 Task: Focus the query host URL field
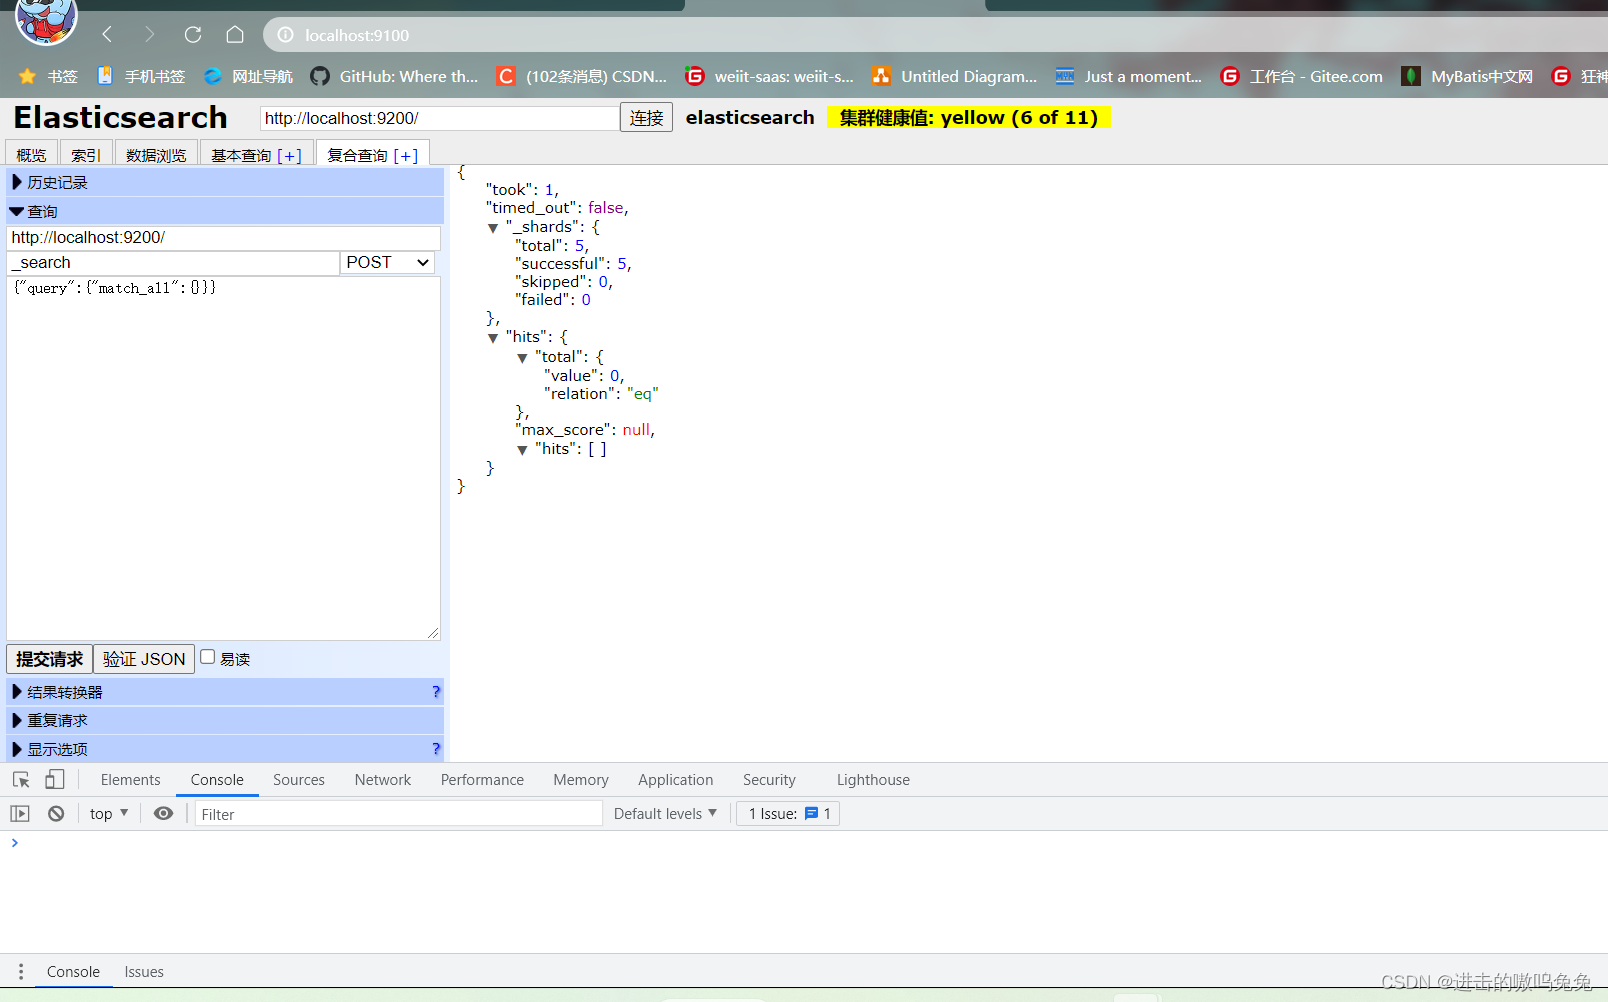[224, 238]
